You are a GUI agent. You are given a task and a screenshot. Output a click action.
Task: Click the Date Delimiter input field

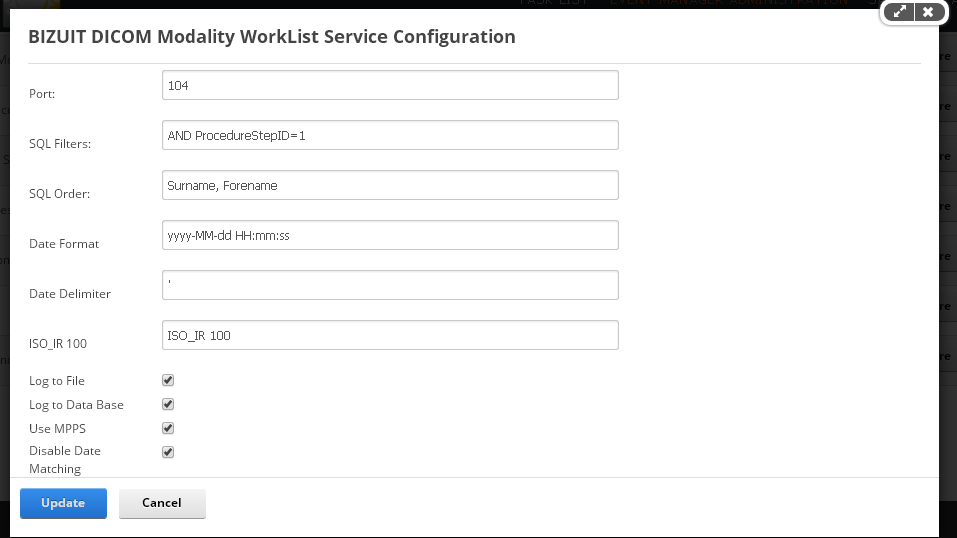[390, 285]
